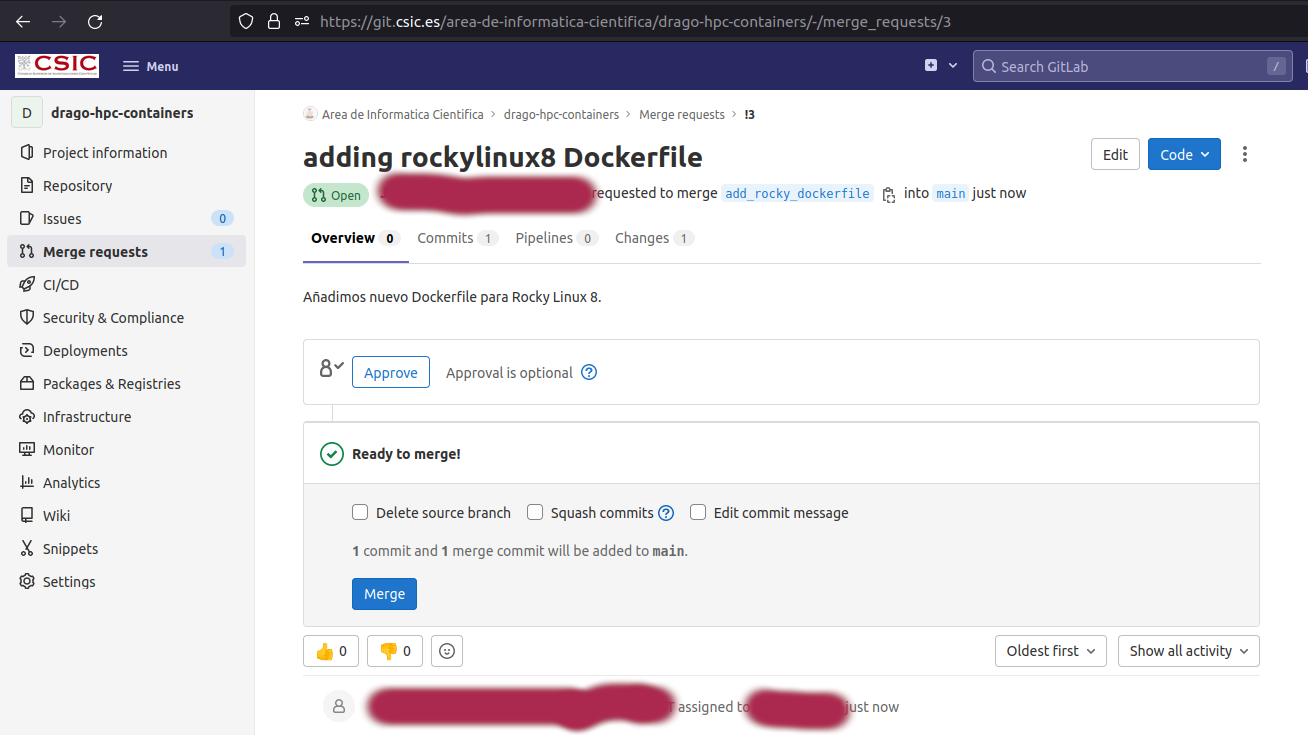Image resolution: width=1308 pixels, height=735 pixels.
Task: Open the emoji reaction picker
Action: pyautogui.click(x=447, y=651)
